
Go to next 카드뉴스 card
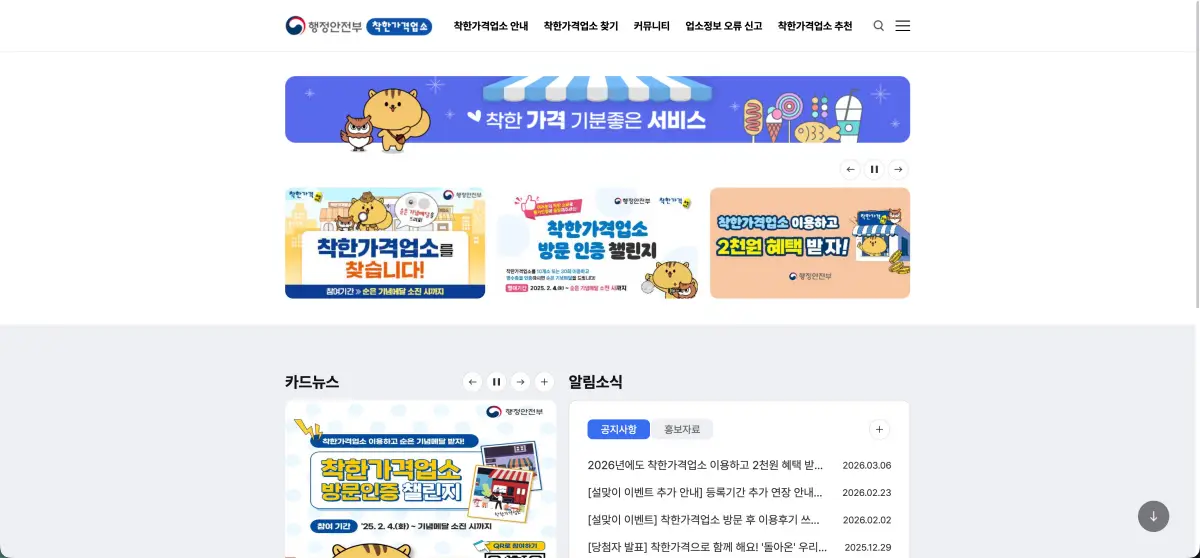[520, 382]
